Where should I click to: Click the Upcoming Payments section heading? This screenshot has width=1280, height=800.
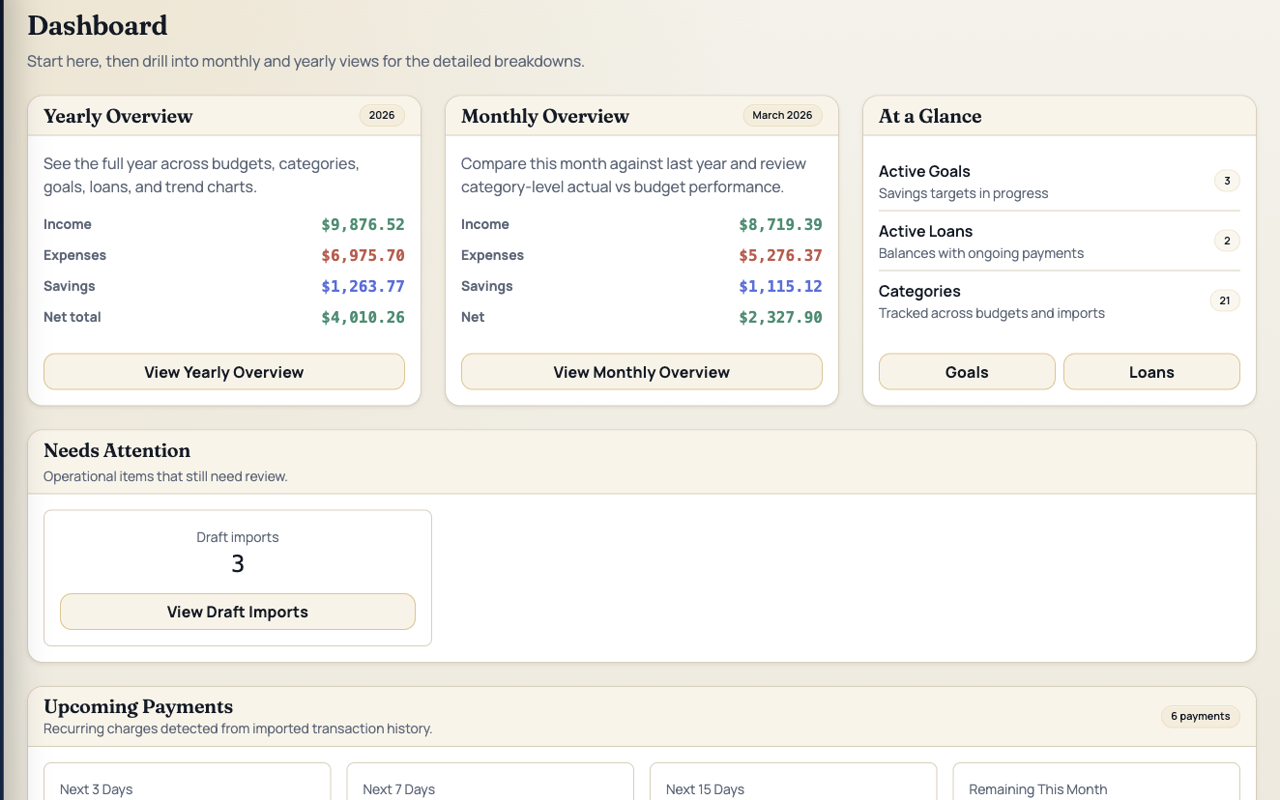[x=138, y=706]
